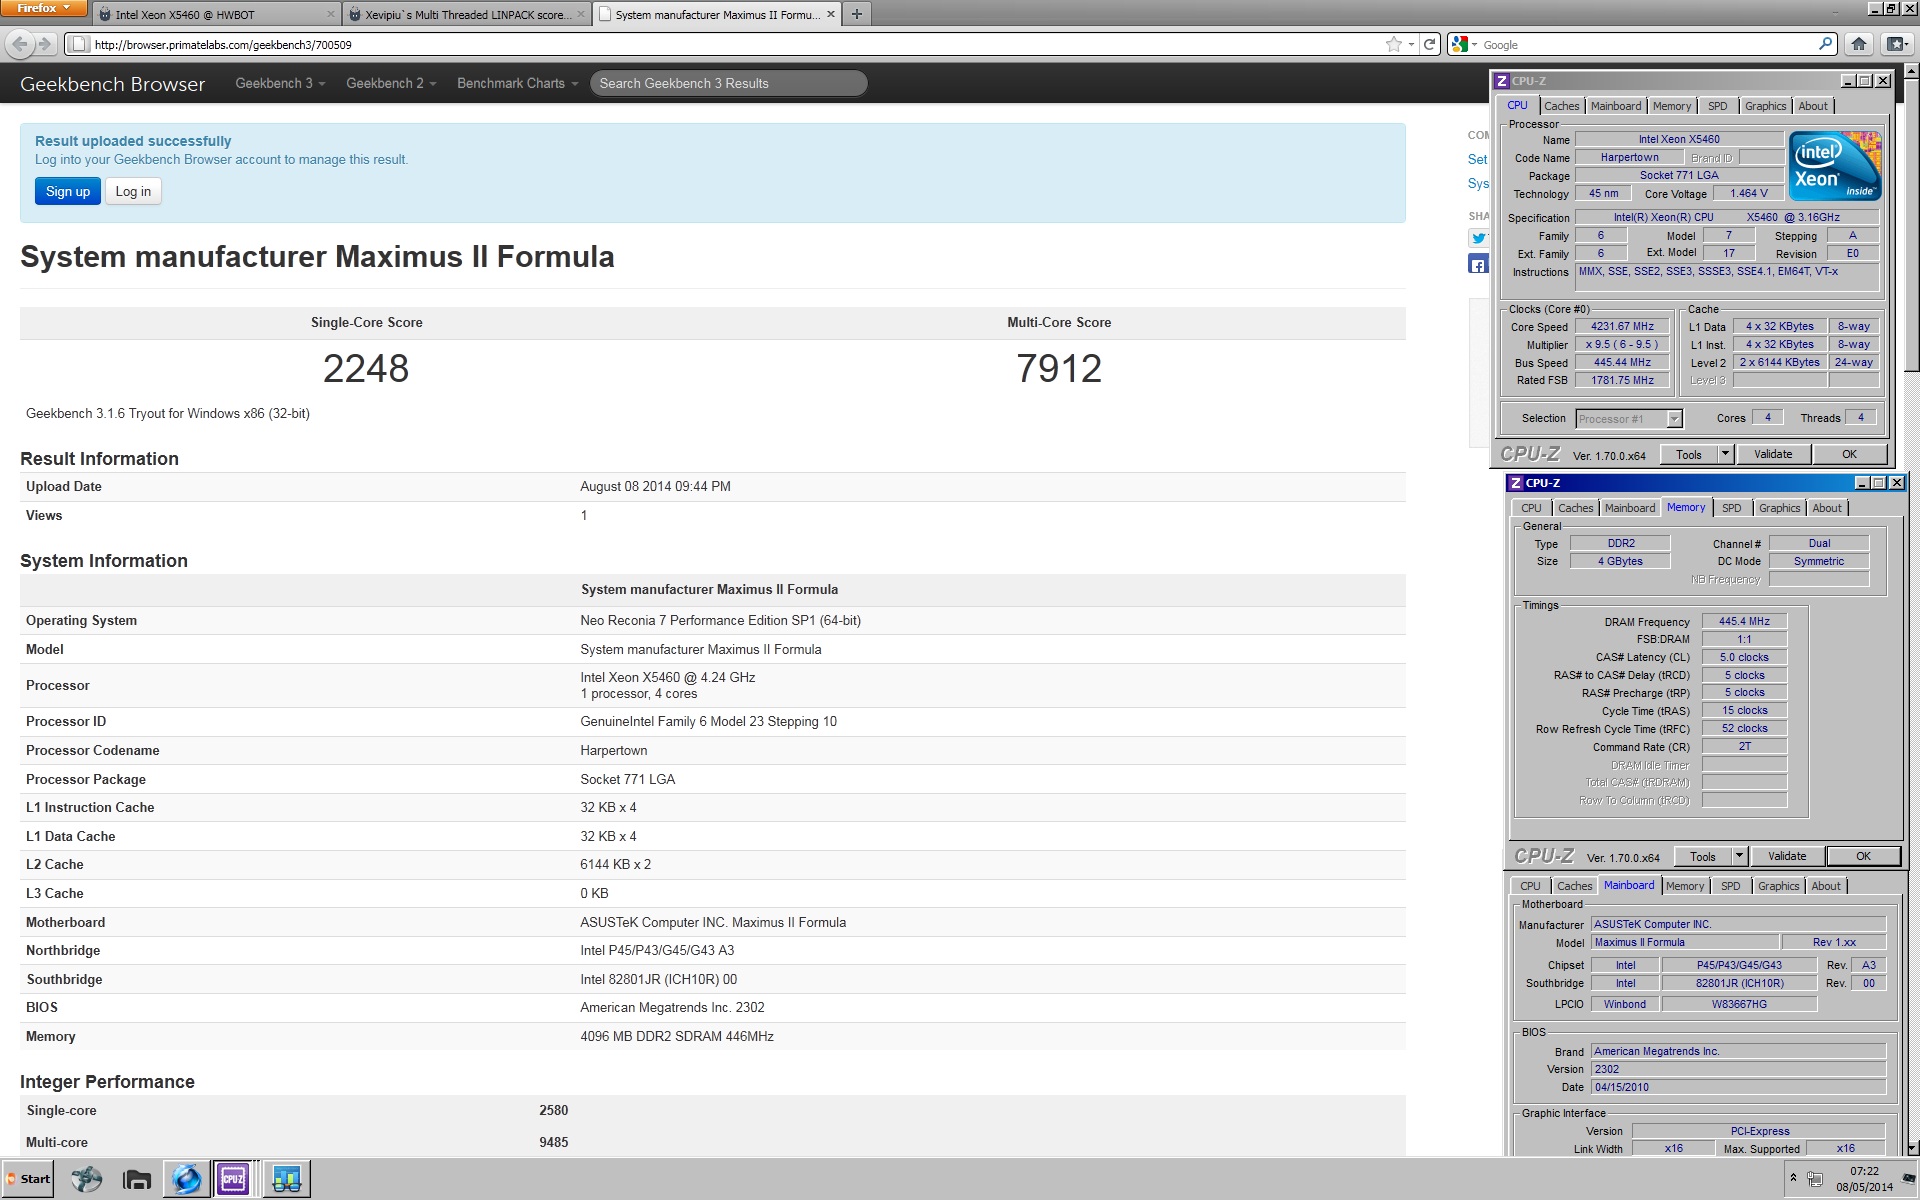Close the Intel Xeon X5460 HWBOT tab
The height and width of the screenshot is (1200, 1920).
[x=330, y=14]
